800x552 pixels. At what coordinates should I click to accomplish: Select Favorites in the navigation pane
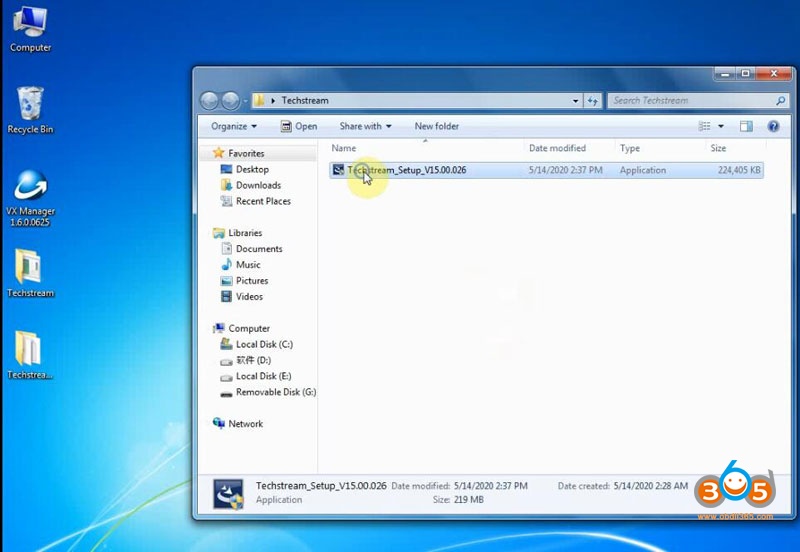click(246, 153)
